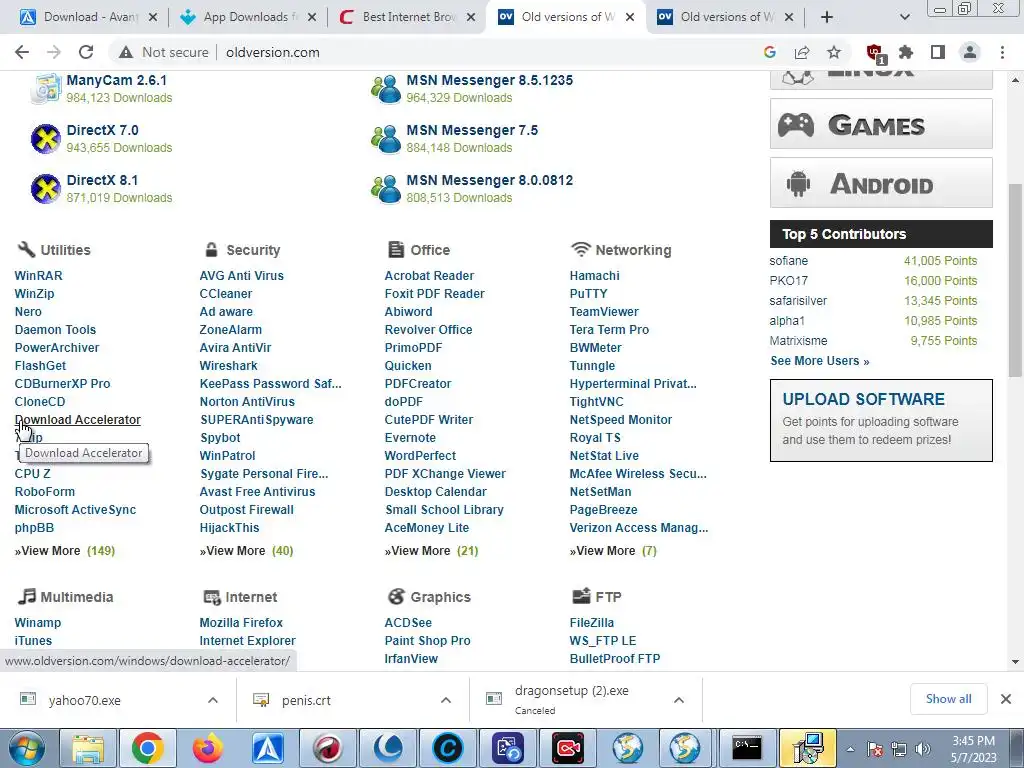
Task: Click the MSN Messenger 7.5 icon
Action: [x=386, y=138]
